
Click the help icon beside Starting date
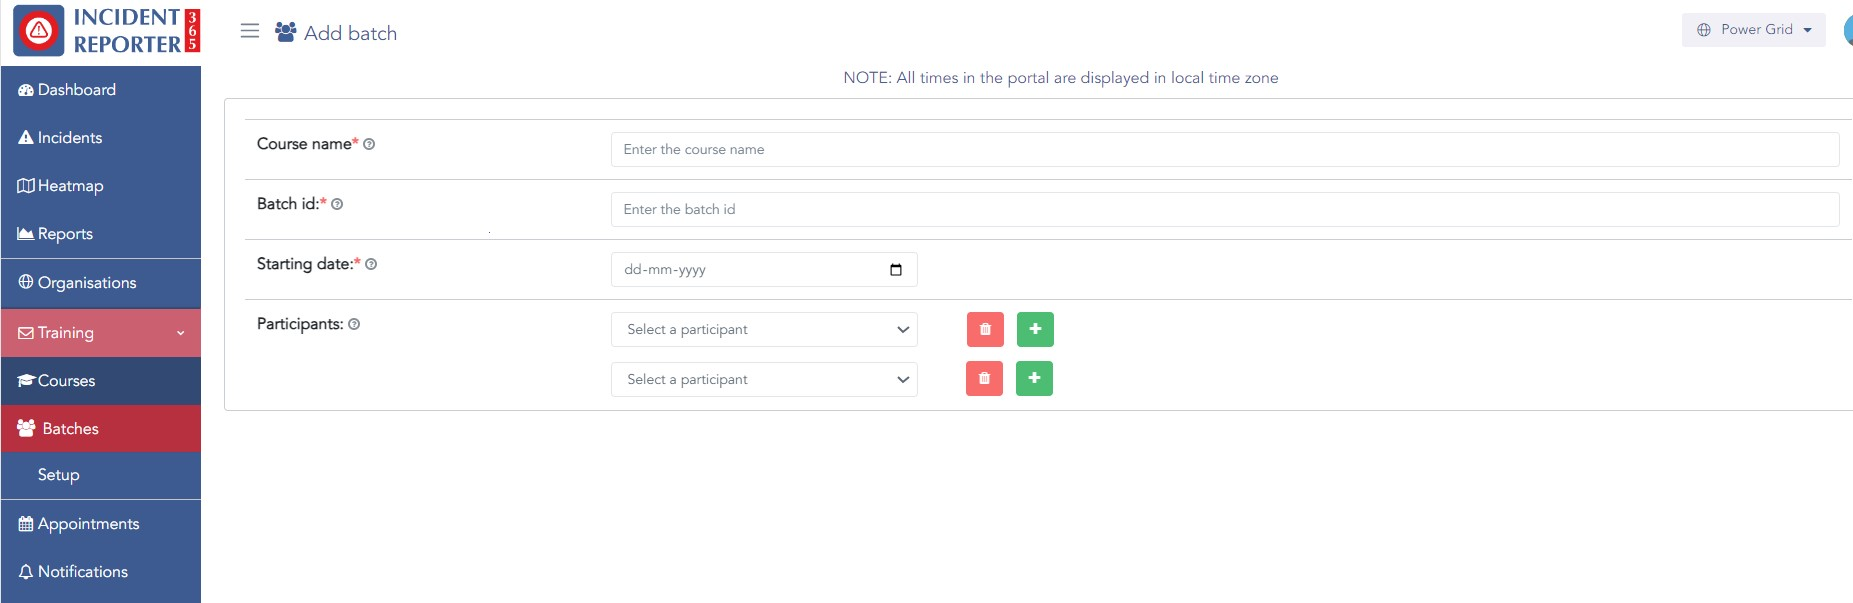(x=371, y=264)
